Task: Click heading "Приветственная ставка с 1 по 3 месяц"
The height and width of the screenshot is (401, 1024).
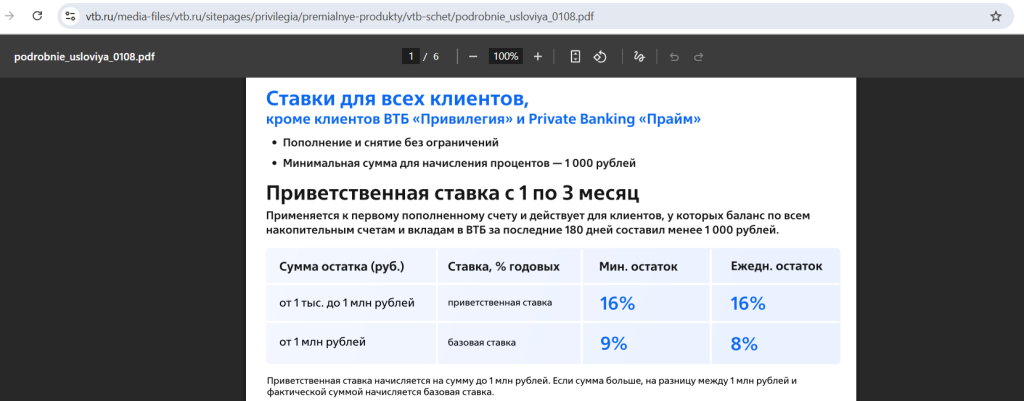Action: [x=452, y=193]
